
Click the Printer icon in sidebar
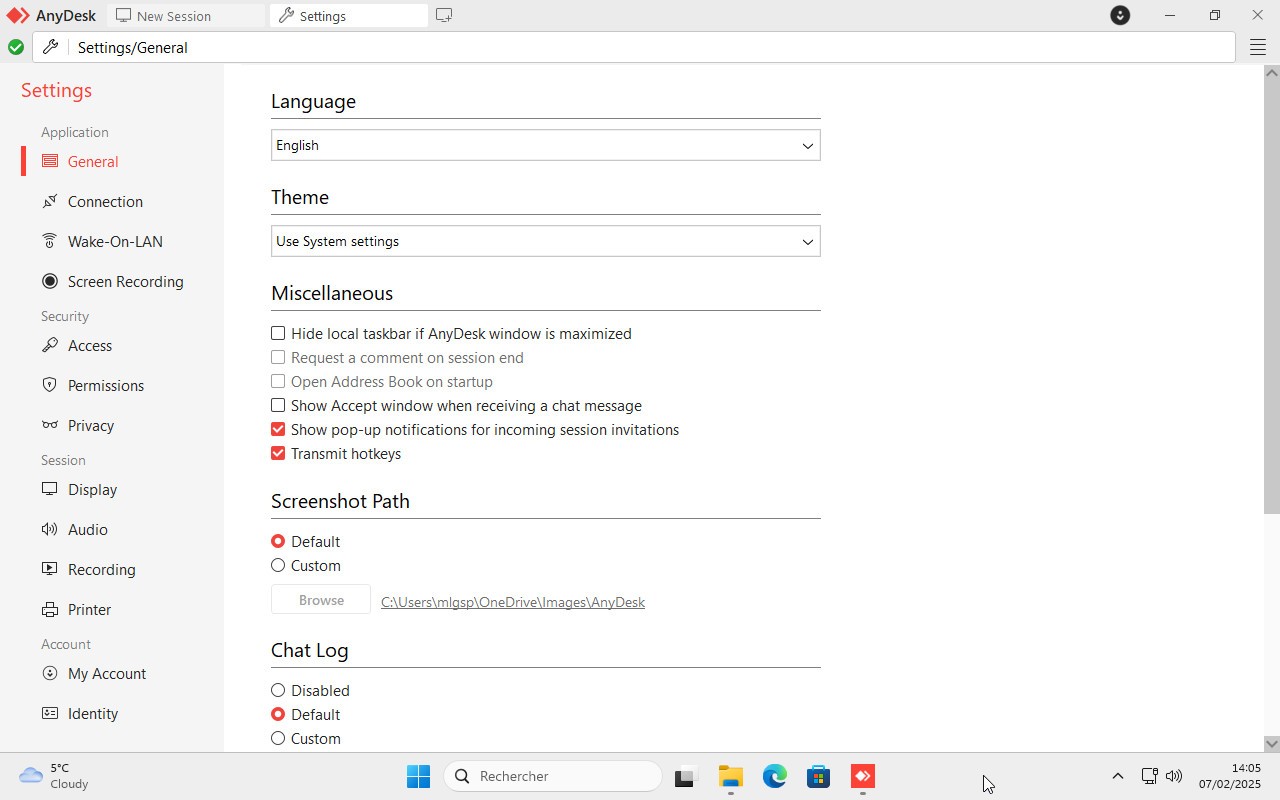(50, 609)
